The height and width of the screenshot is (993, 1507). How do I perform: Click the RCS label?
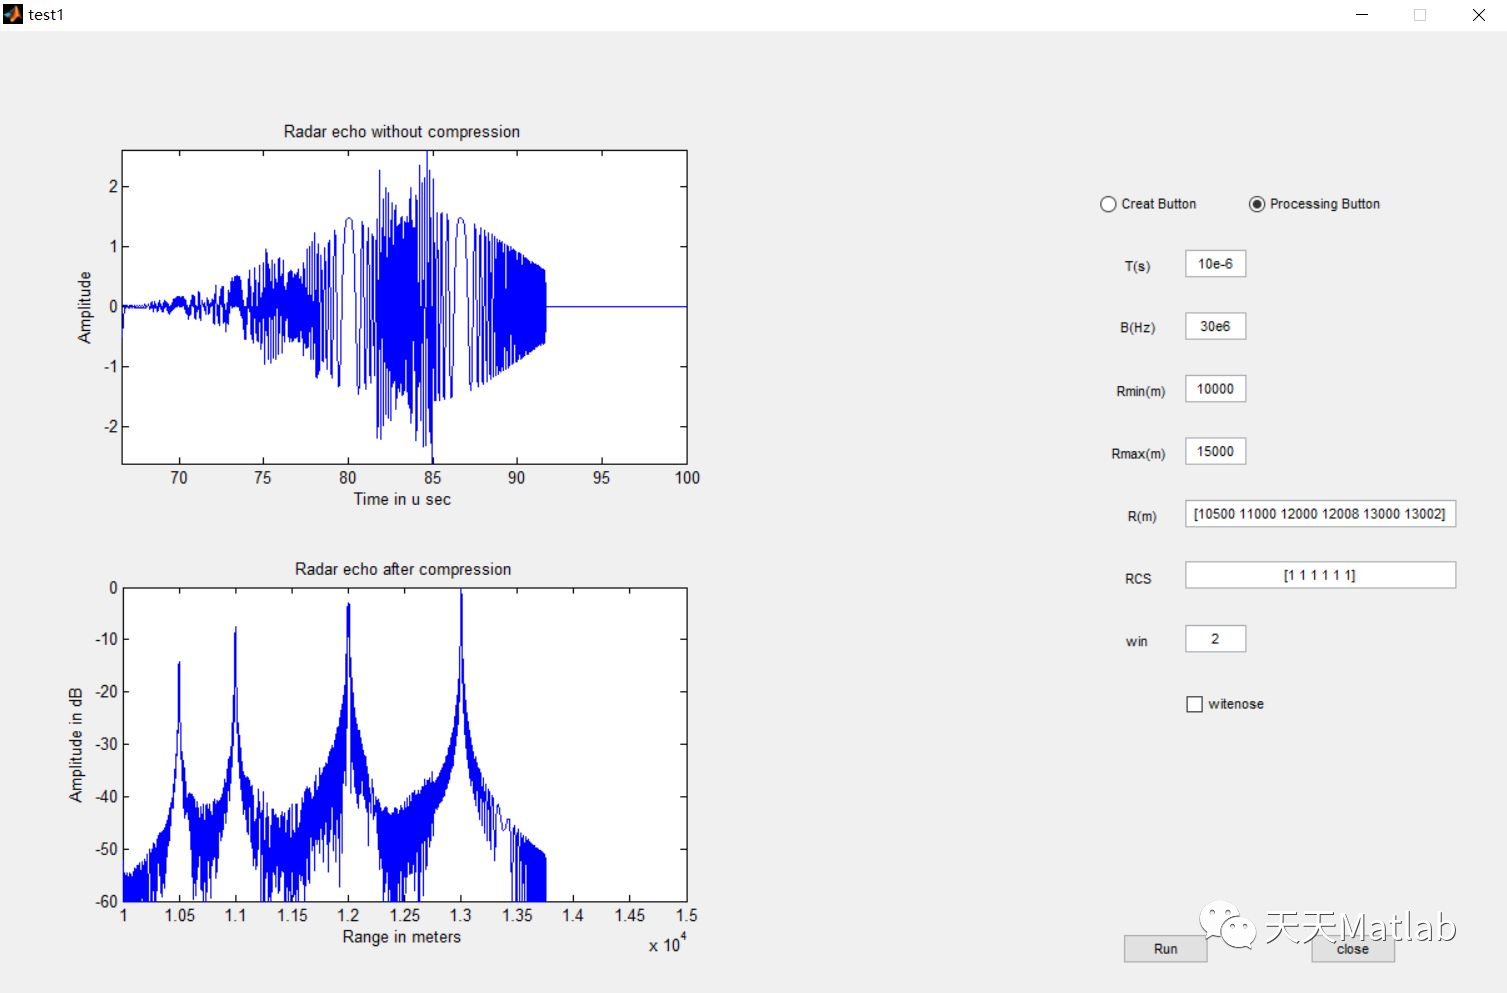click(x=1138, y=579)
